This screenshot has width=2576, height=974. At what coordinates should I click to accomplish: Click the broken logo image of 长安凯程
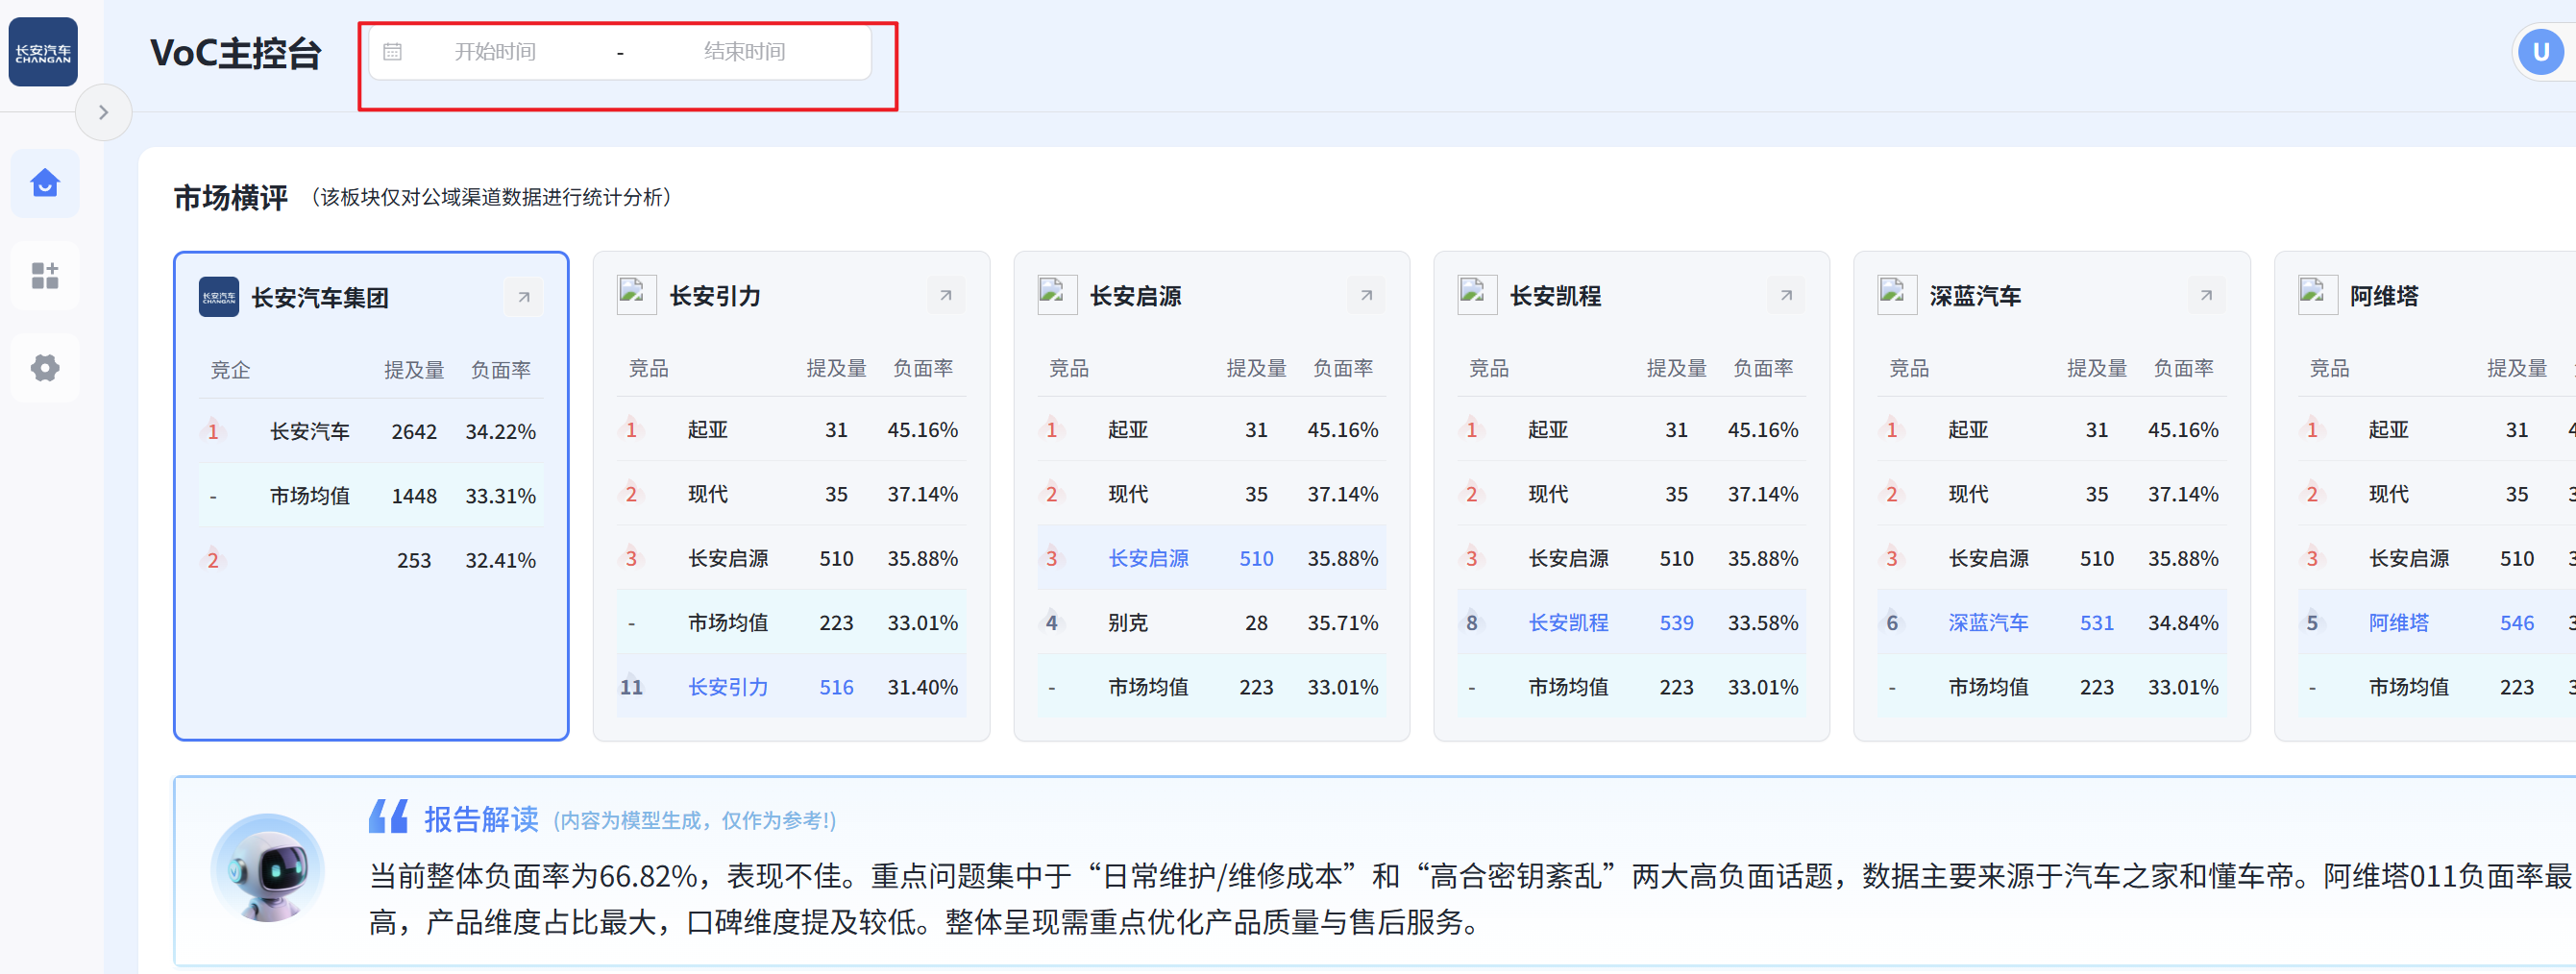tap(1477, 295)
